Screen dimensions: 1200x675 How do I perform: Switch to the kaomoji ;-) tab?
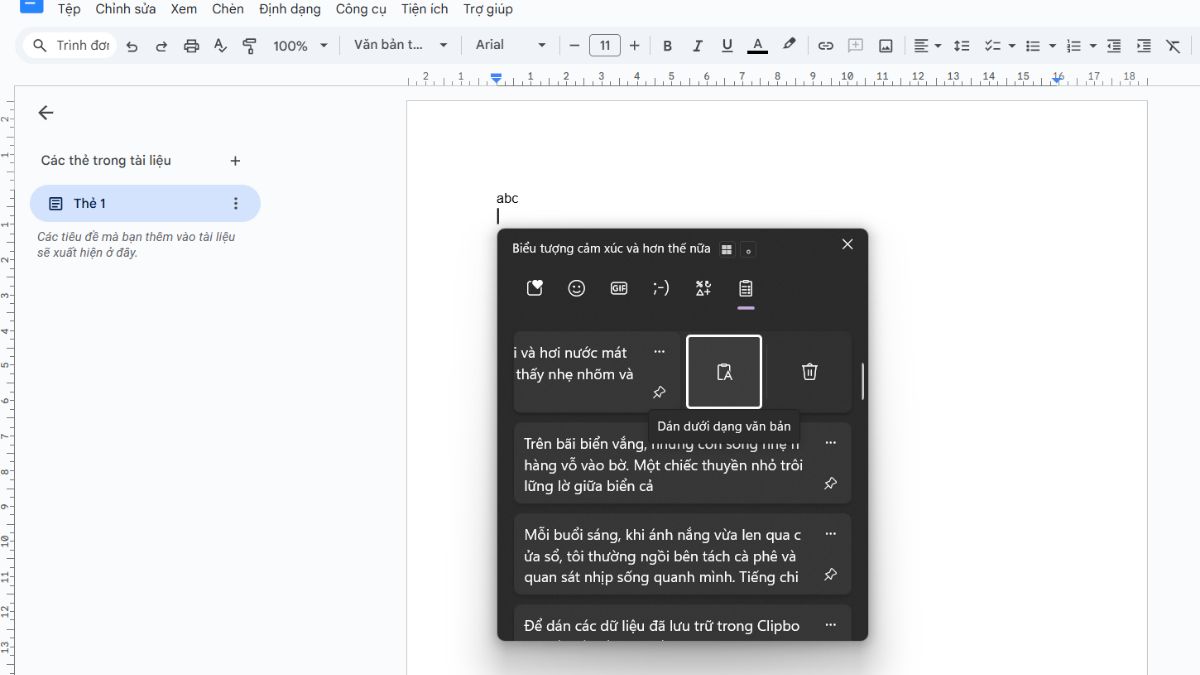click(661, 288)
